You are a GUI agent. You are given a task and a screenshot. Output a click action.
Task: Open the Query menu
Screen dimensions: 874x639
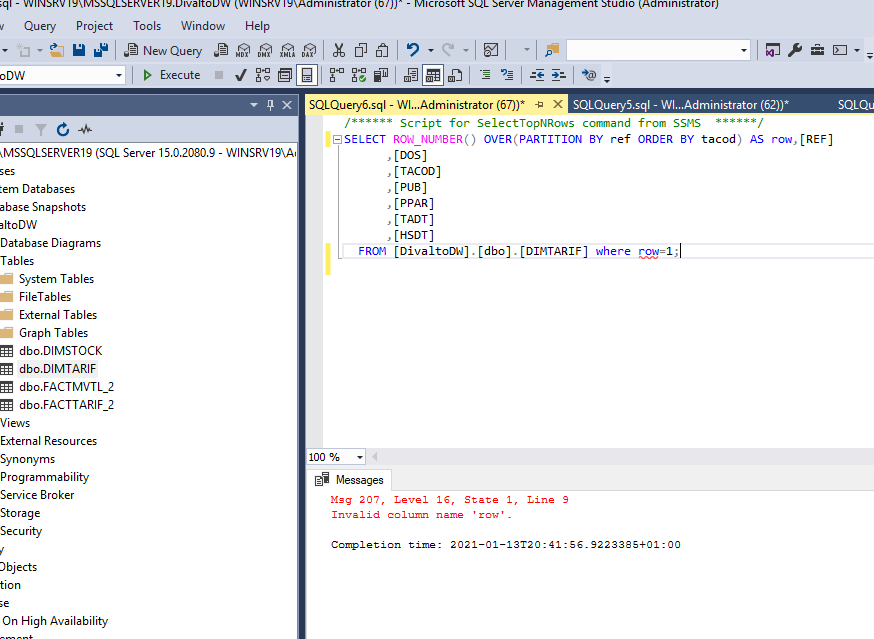tap(39, 26)
